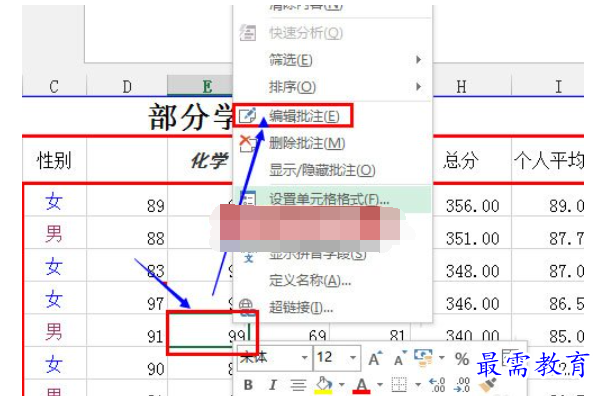Select column D header

[x=127, y=87]
